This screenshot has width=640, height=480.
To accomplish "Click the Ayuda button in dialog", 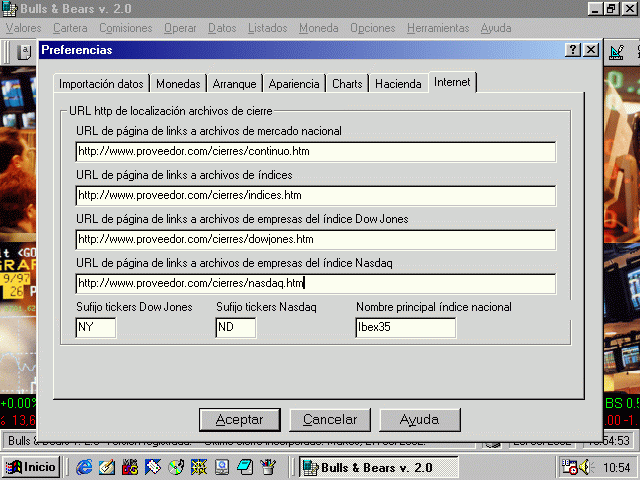I will (420, 420).
